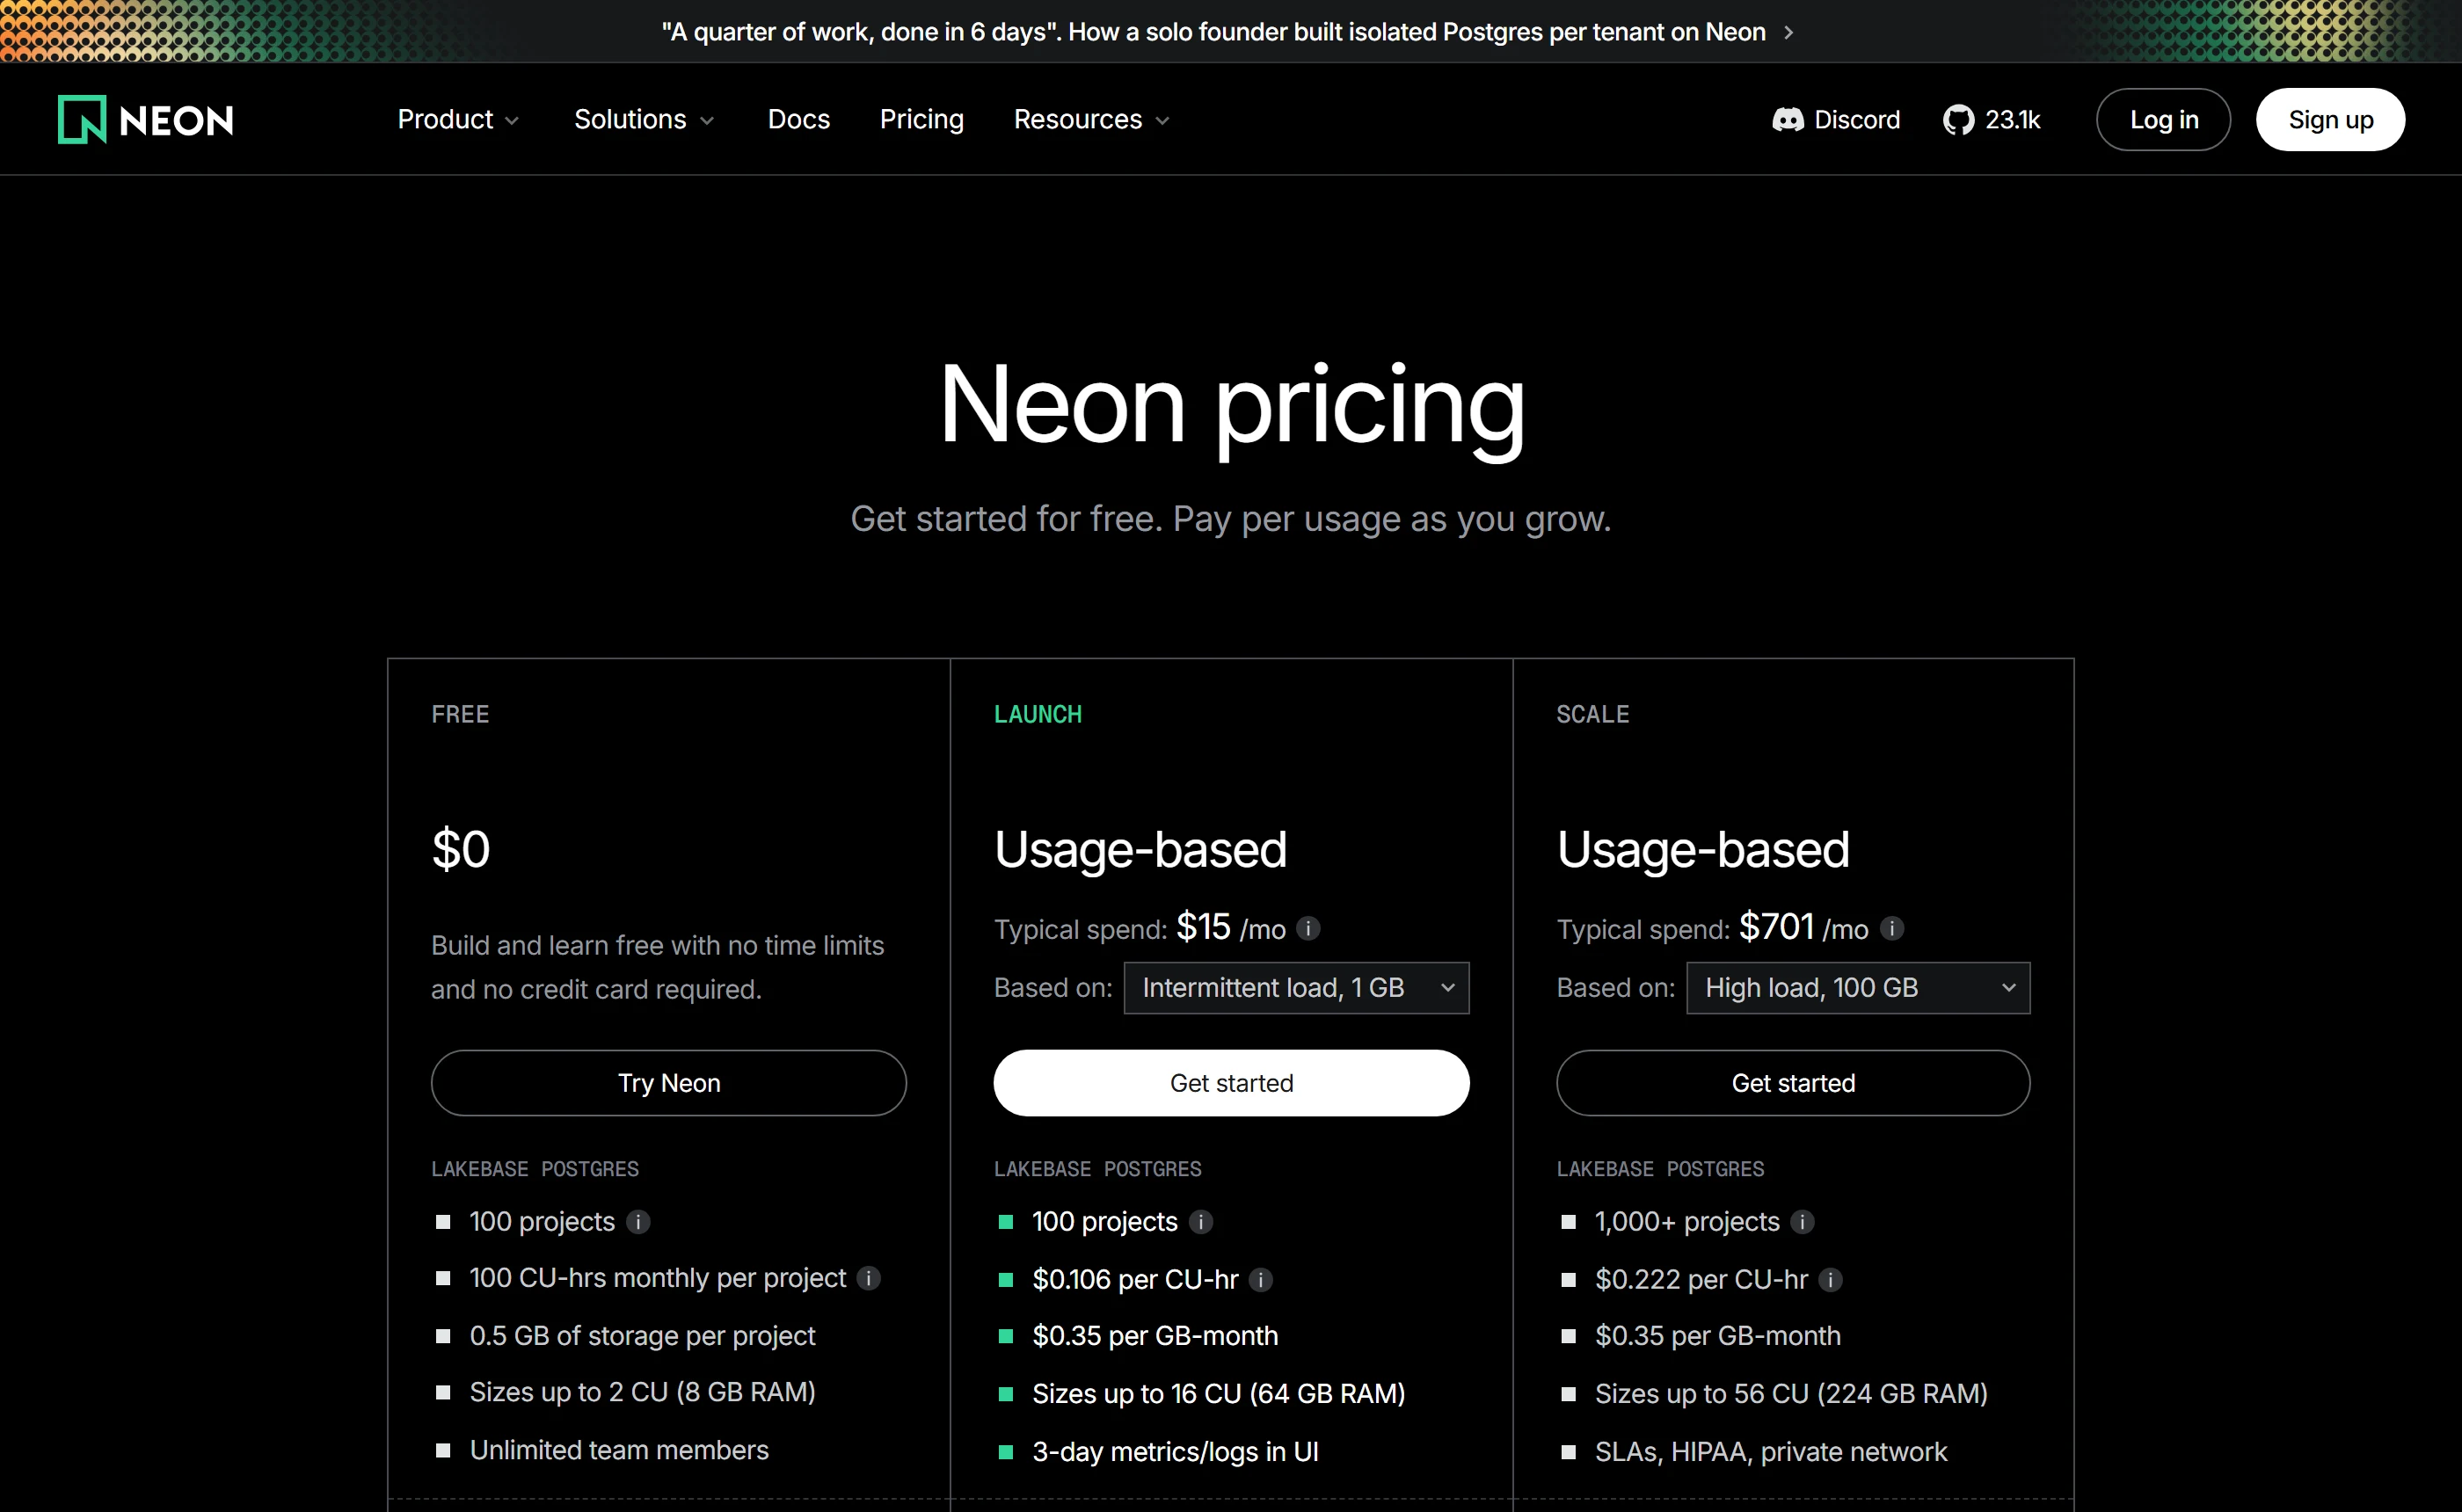Show info for Scale typical spend $701
The width and height of the screenshot is (2462, 1512).
point(1891,928)
